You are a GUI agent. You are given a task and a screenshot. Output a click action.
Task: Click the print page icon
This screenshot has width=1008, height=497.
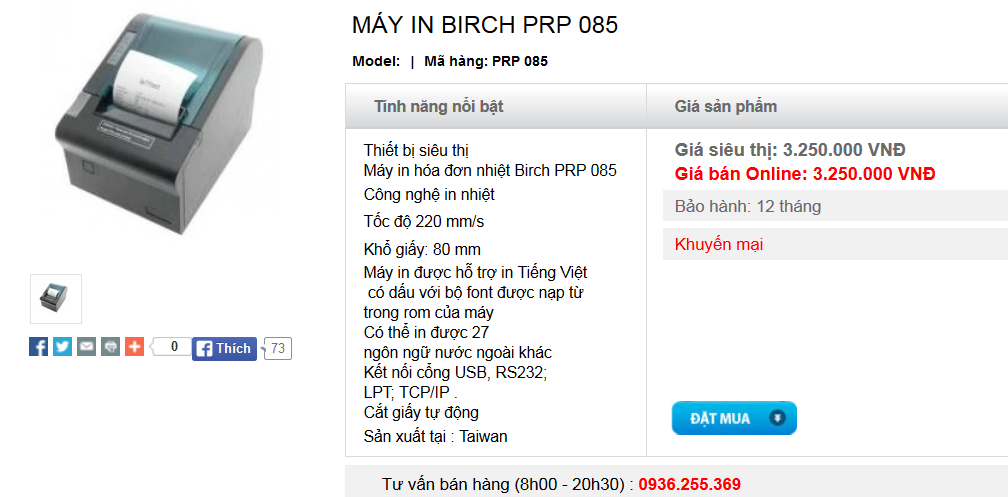pyautogui.click(x=111, y=347)
